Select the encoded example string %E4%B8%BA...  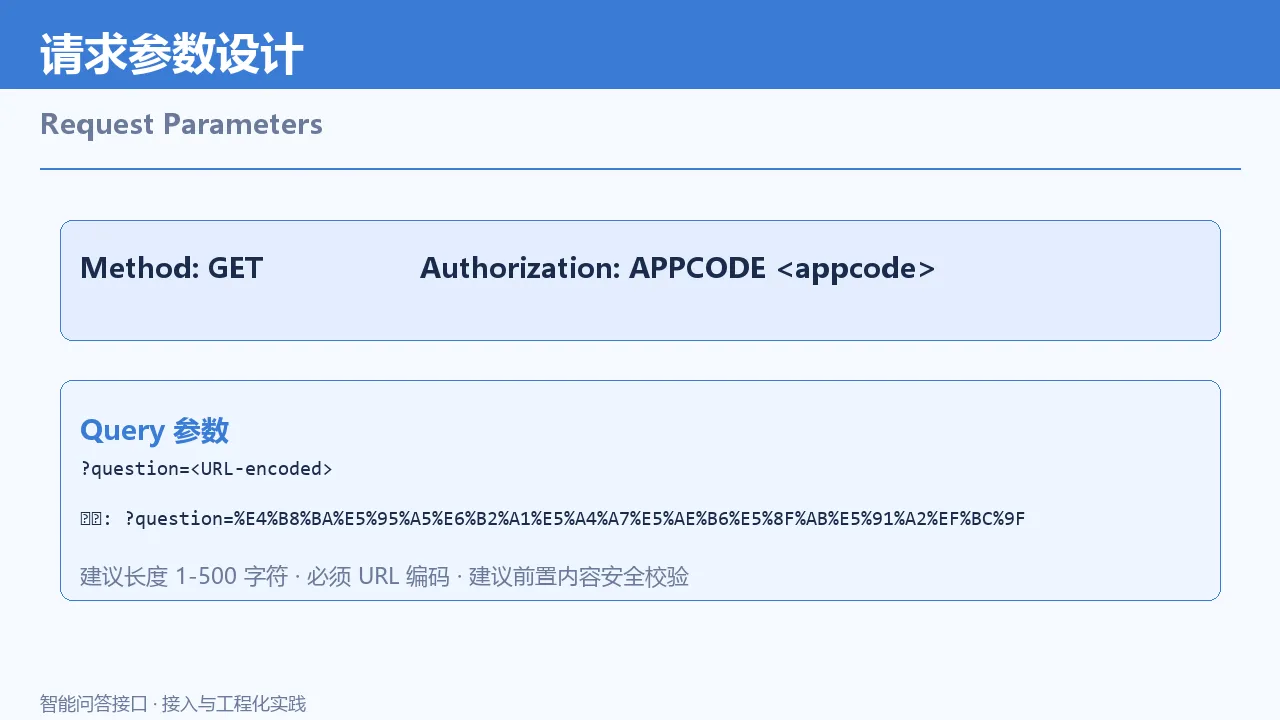[283, 518]
